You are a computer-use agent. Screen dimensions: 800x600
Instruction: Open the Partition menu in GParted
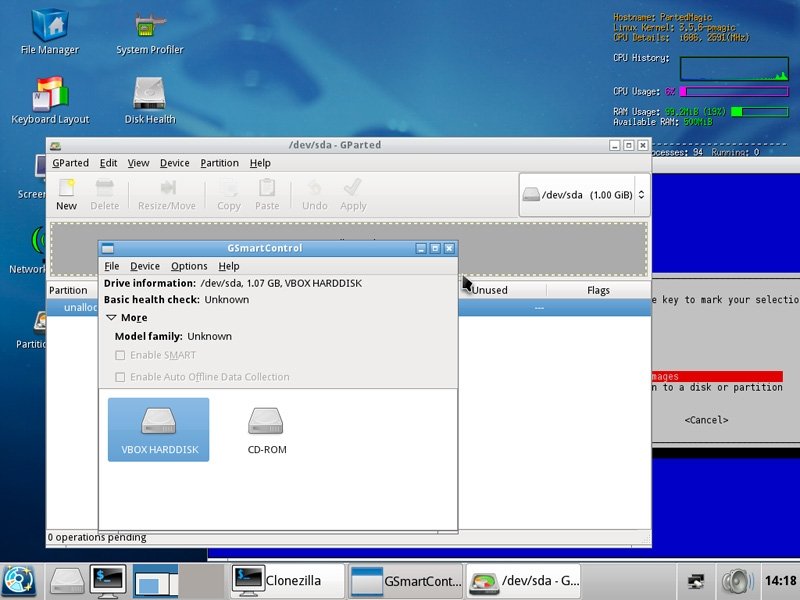click(x=219, y=163)
